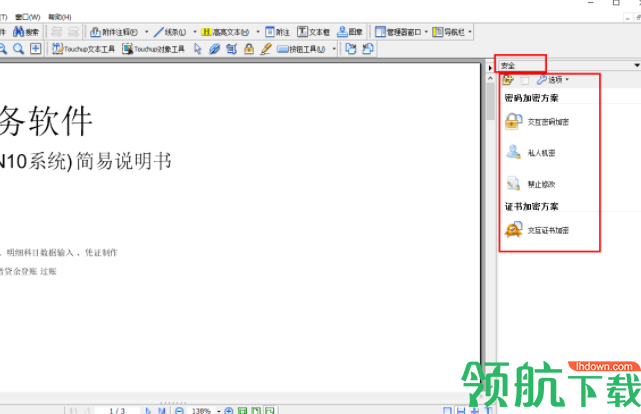Jump to the last page
The image size is (641, 414).
[162, 410]
